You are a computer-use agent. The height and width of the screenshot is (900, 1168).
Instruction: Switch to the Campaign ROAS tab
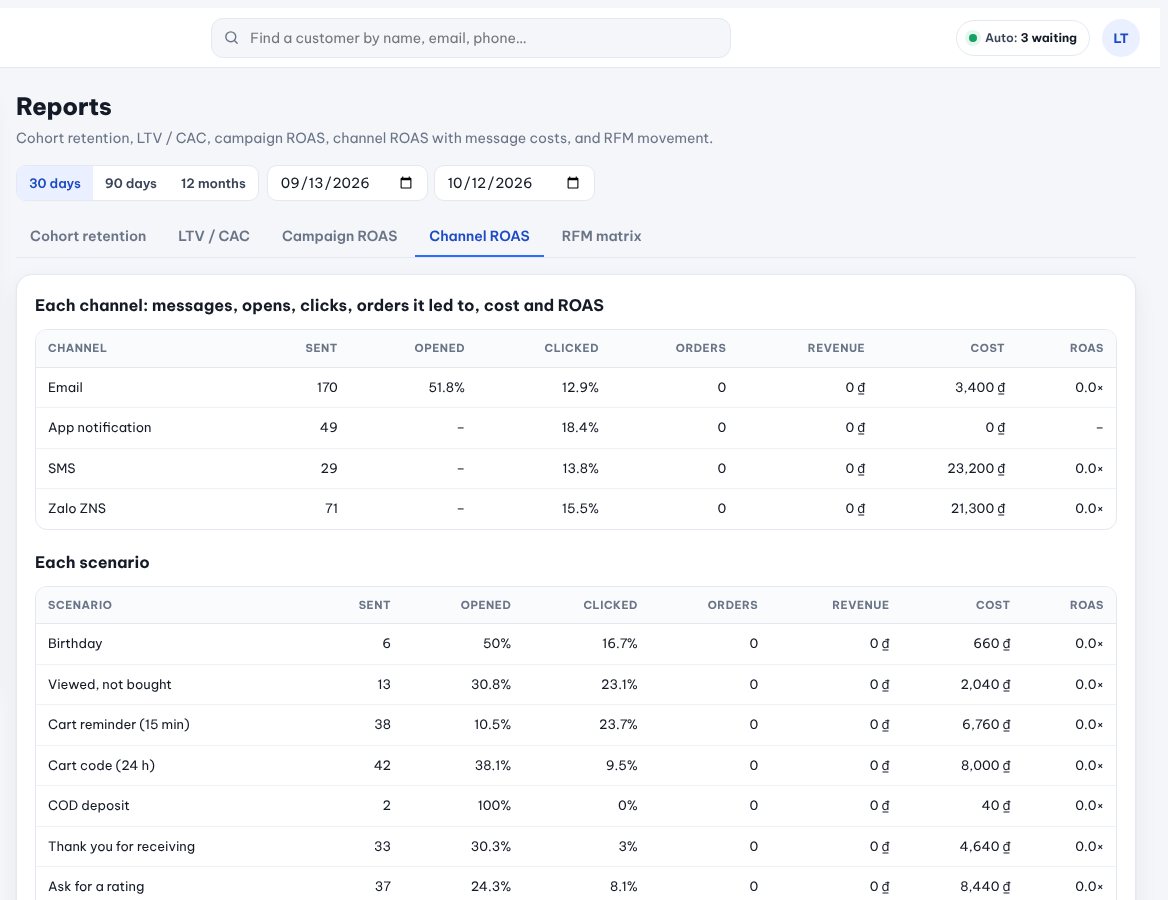pos(340,236)
